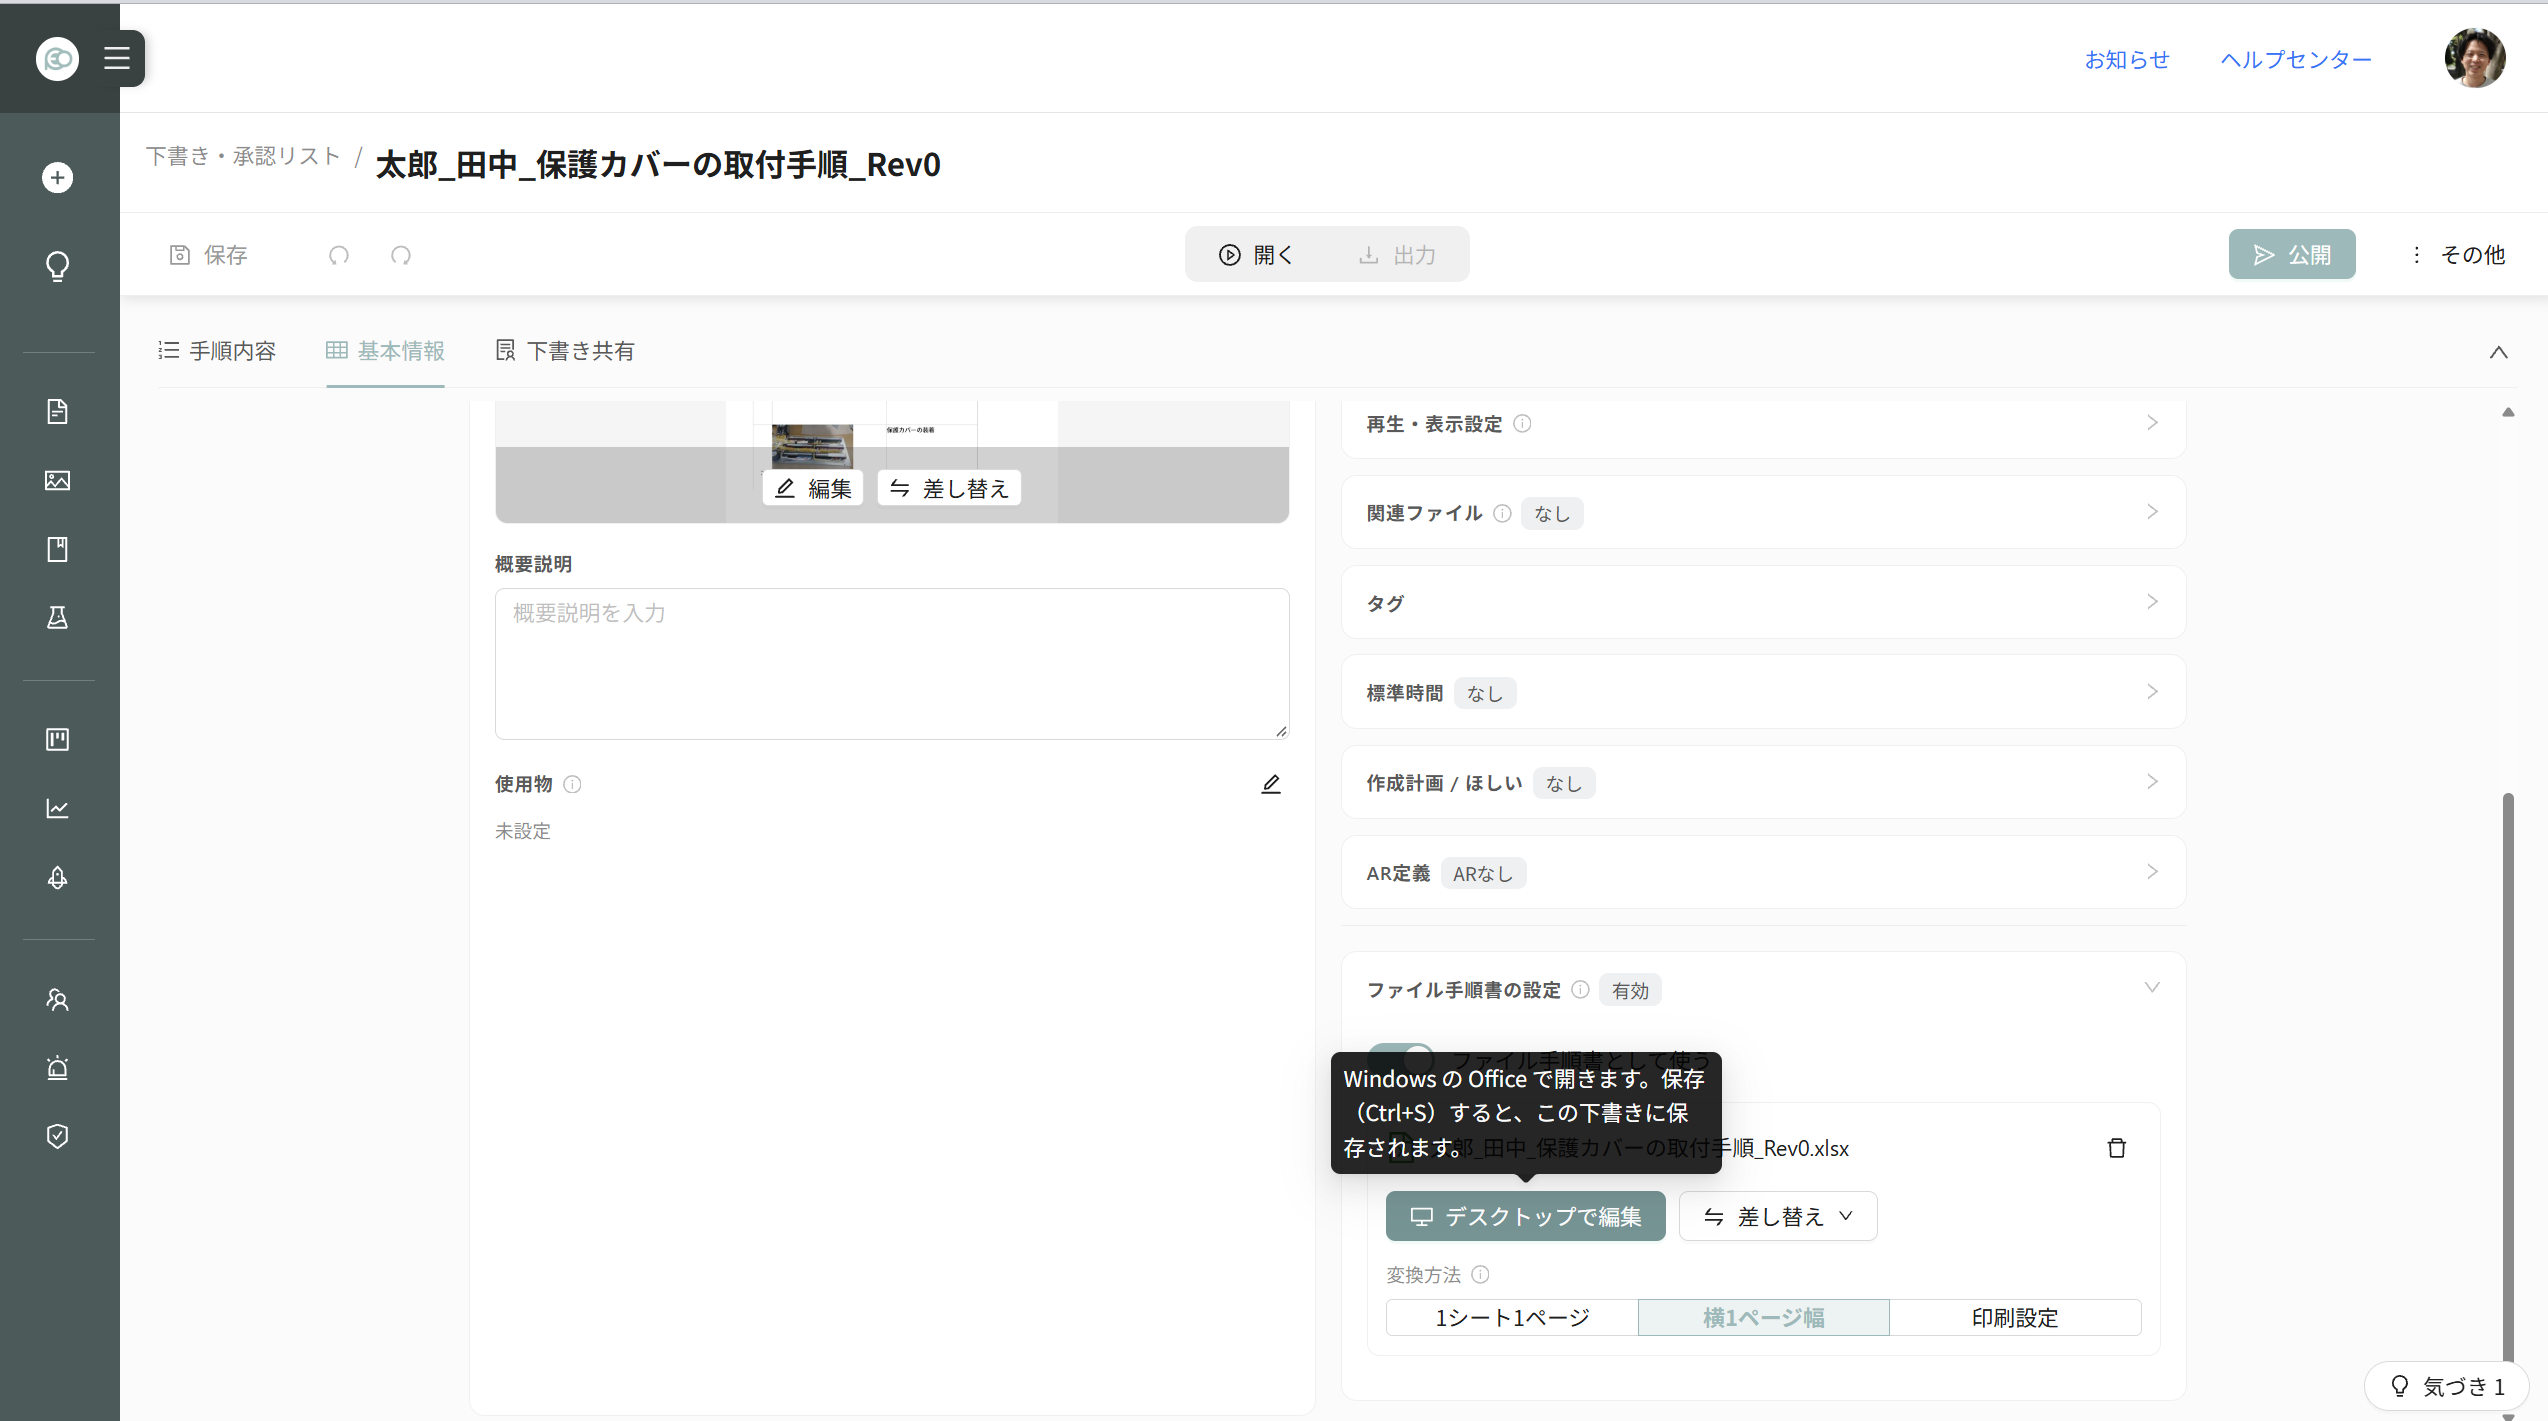
Task: Expand AR定義 row
Action: 1763,873
